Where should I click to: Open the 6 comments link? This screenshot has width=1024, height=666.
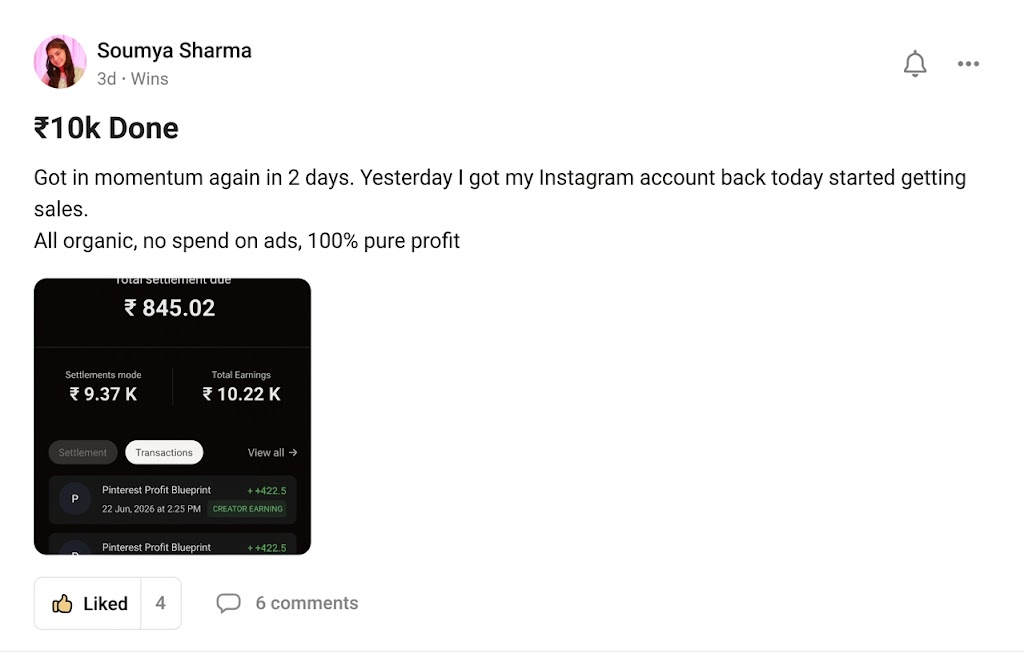point(307,603)
